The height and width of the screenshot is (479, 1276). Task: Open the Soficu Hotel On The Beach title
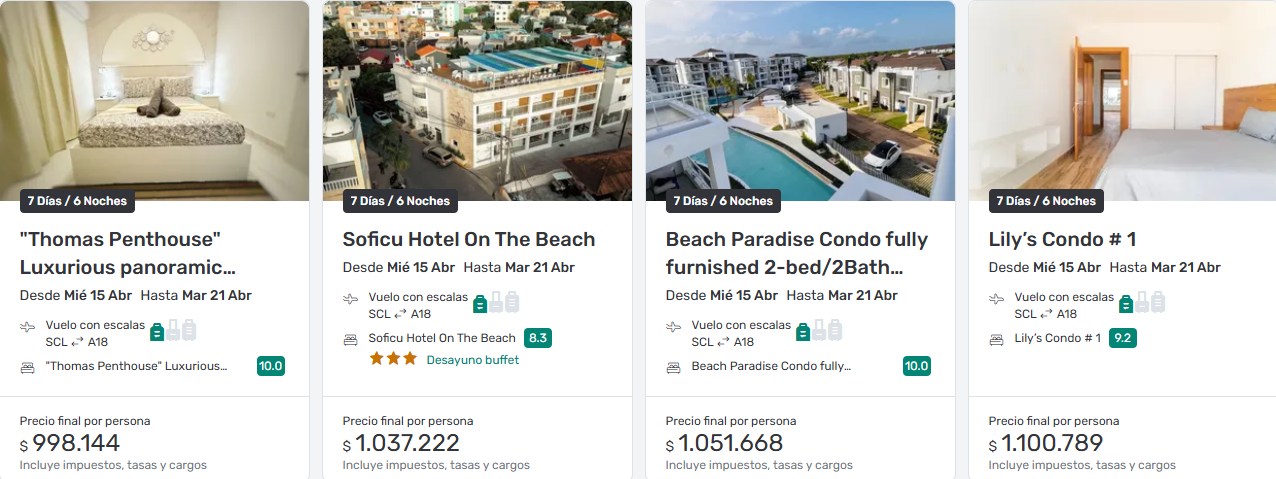pos(468,240)
